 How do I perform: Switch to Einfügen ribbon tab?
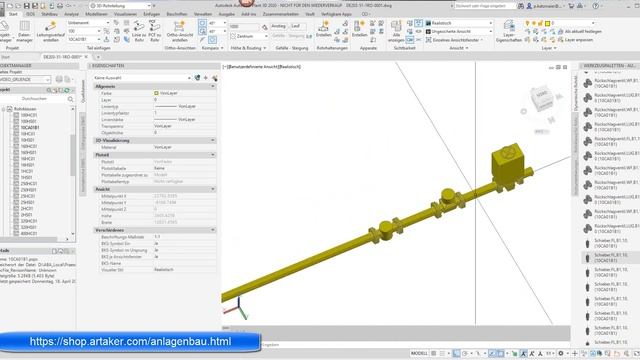coord(151,14)
